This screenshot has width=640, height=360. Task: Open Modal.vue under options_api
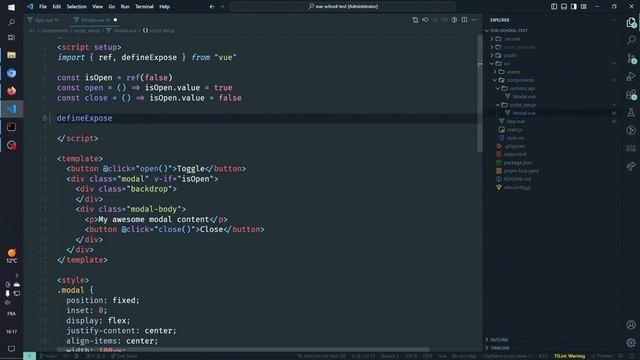pyautogui.click(x=524, y=96)
